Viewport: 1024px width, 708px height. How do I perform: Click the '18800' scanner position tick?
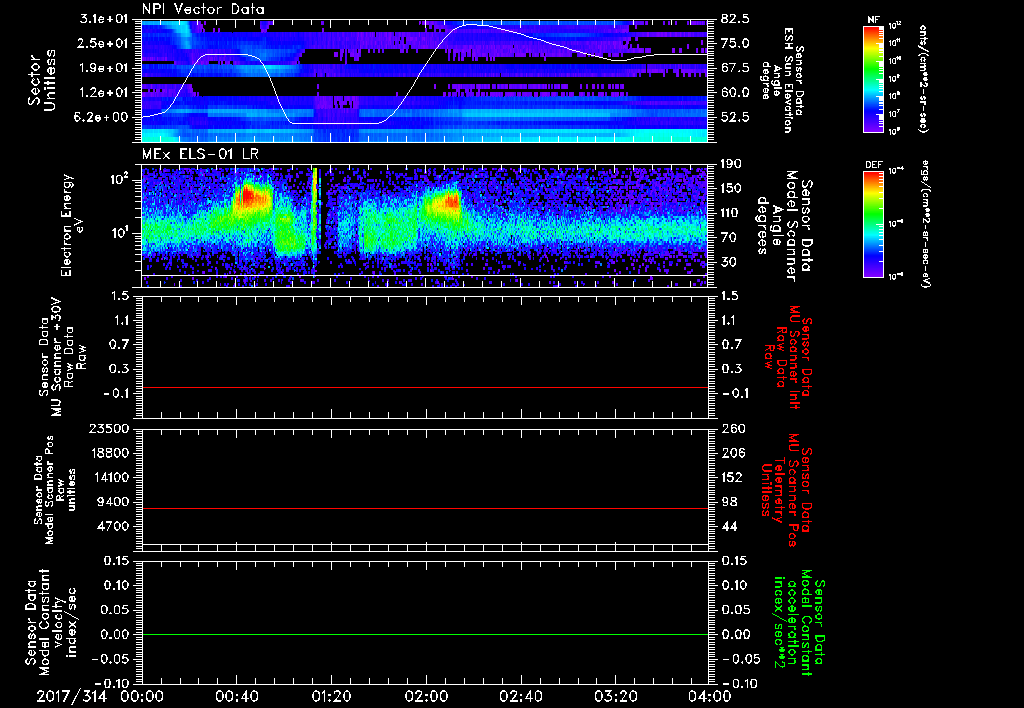pos(112,453)
